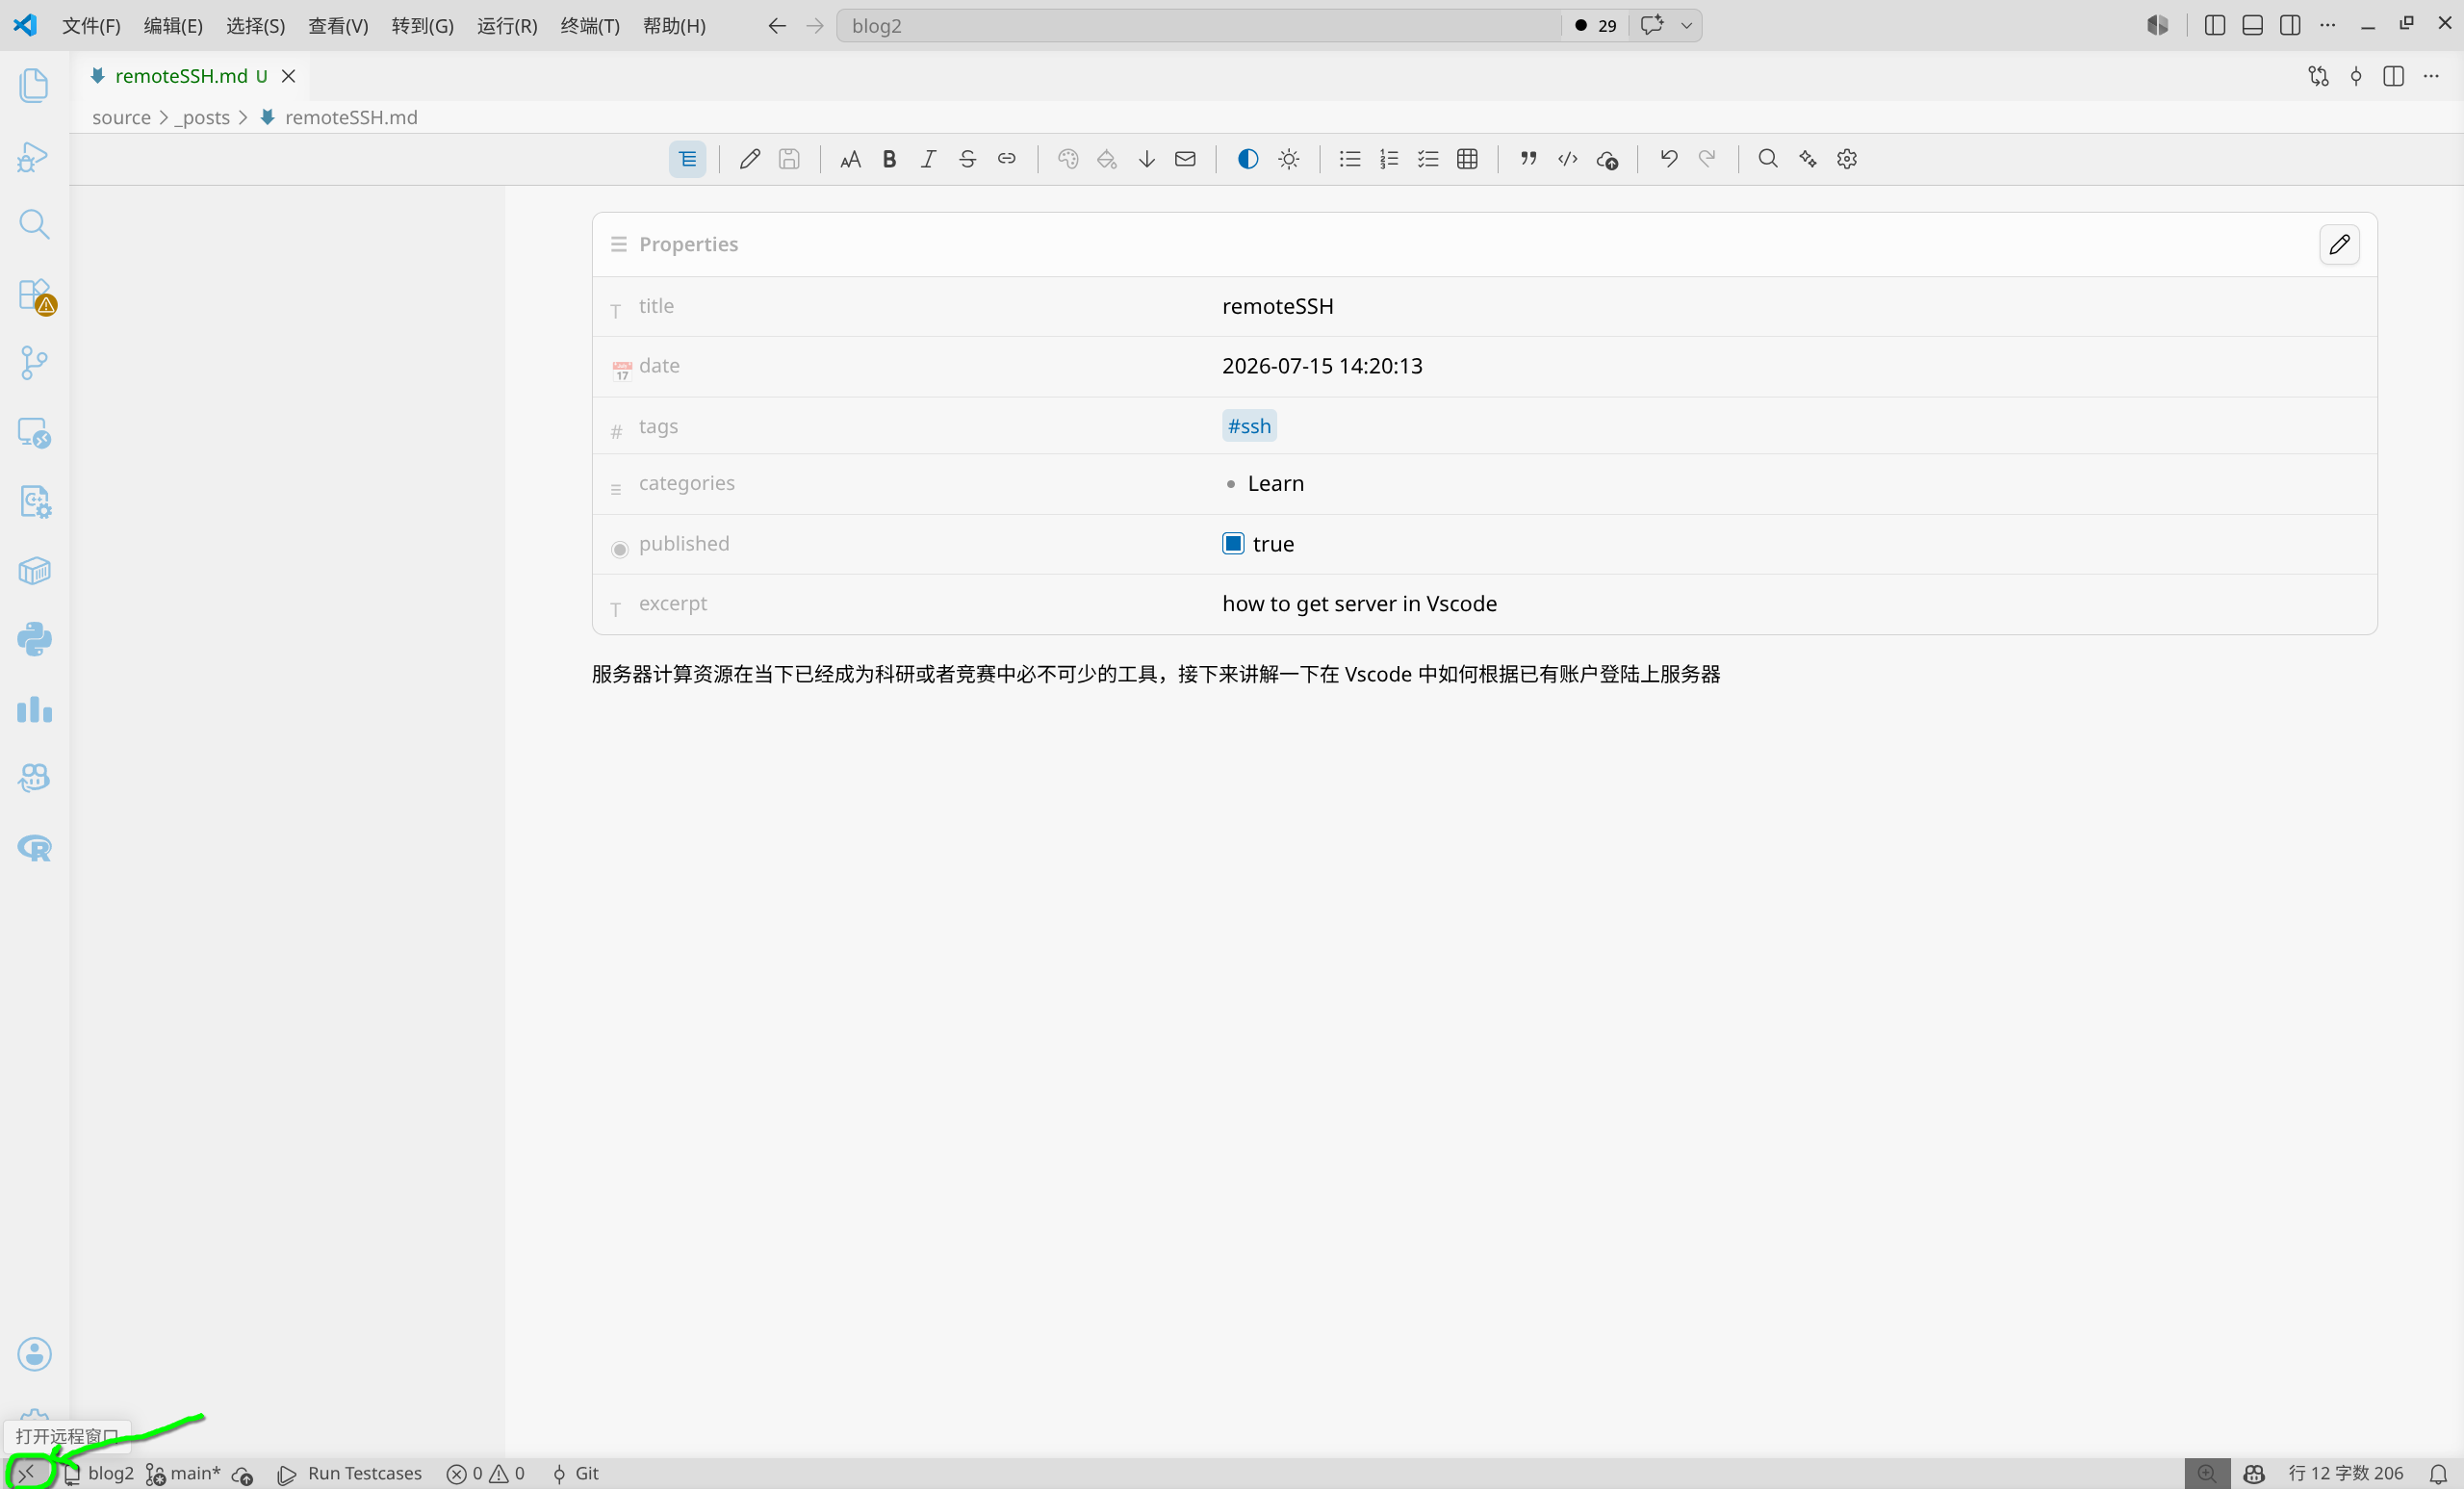Click the Bold formatting icon

(x=889, y=159)
